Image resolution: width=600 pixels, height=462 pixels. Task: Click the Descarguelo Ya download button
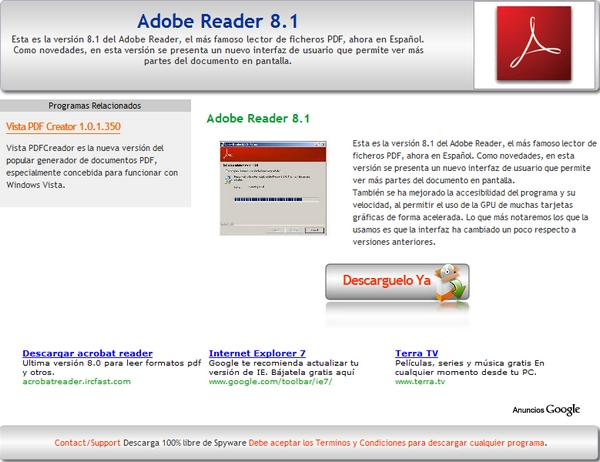point(397,282)
